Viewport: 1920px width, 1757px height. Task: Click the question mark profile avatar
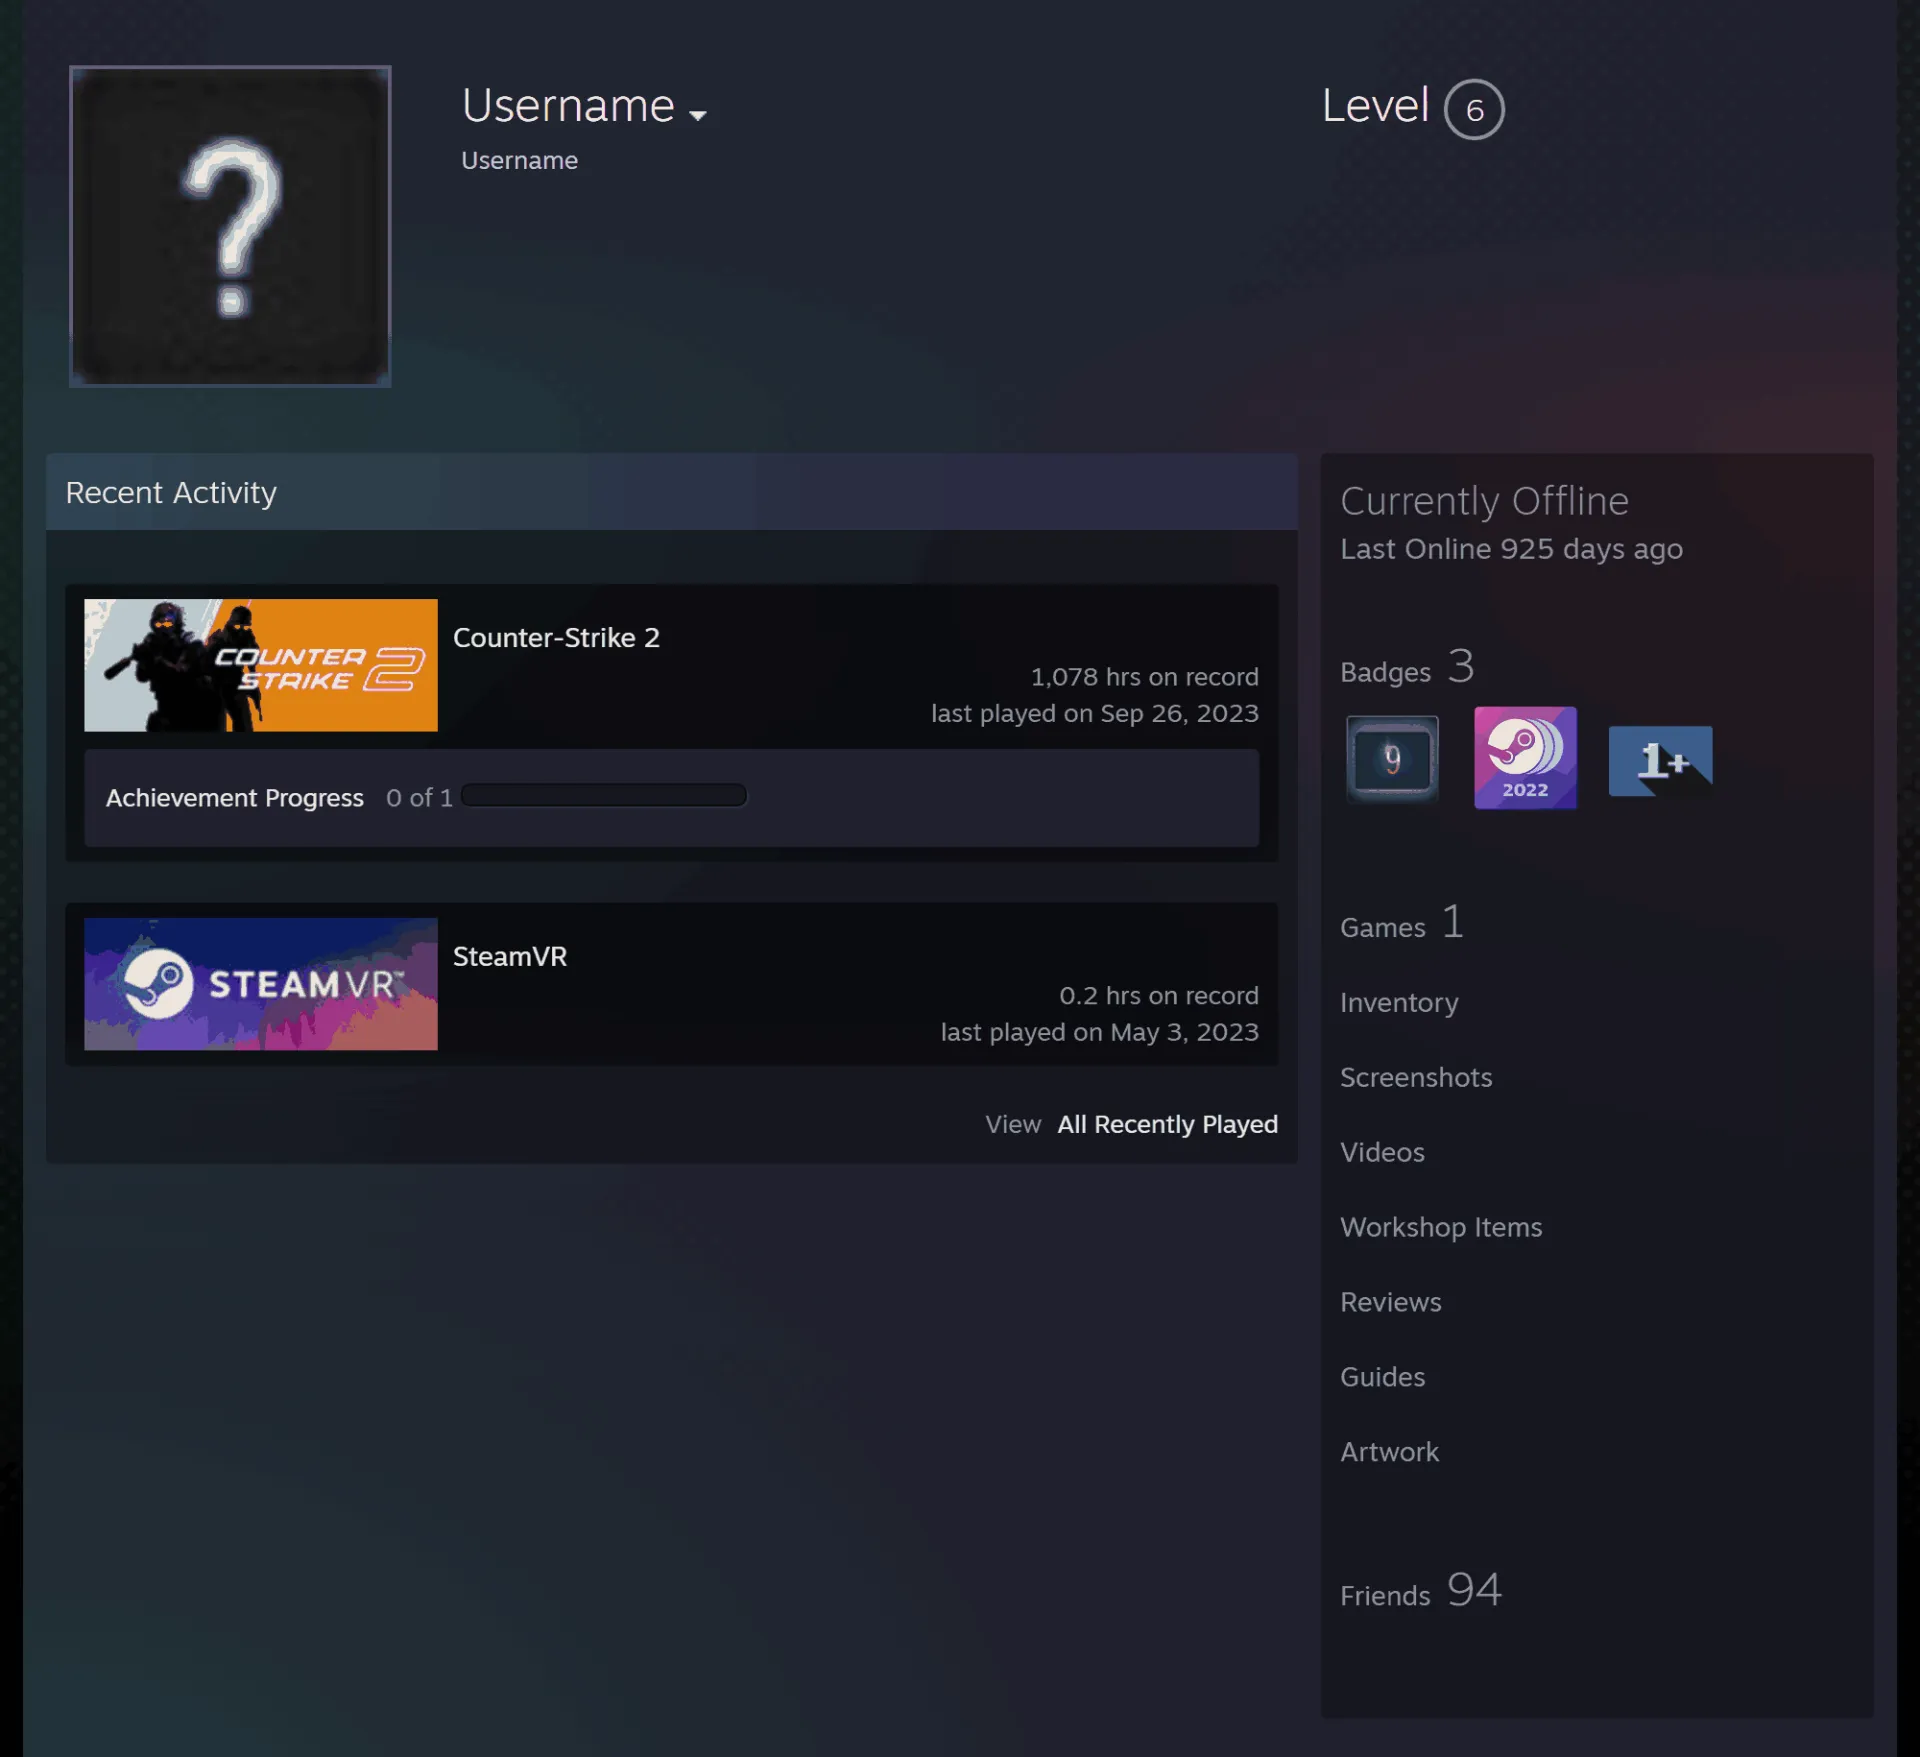click(230, 226)
